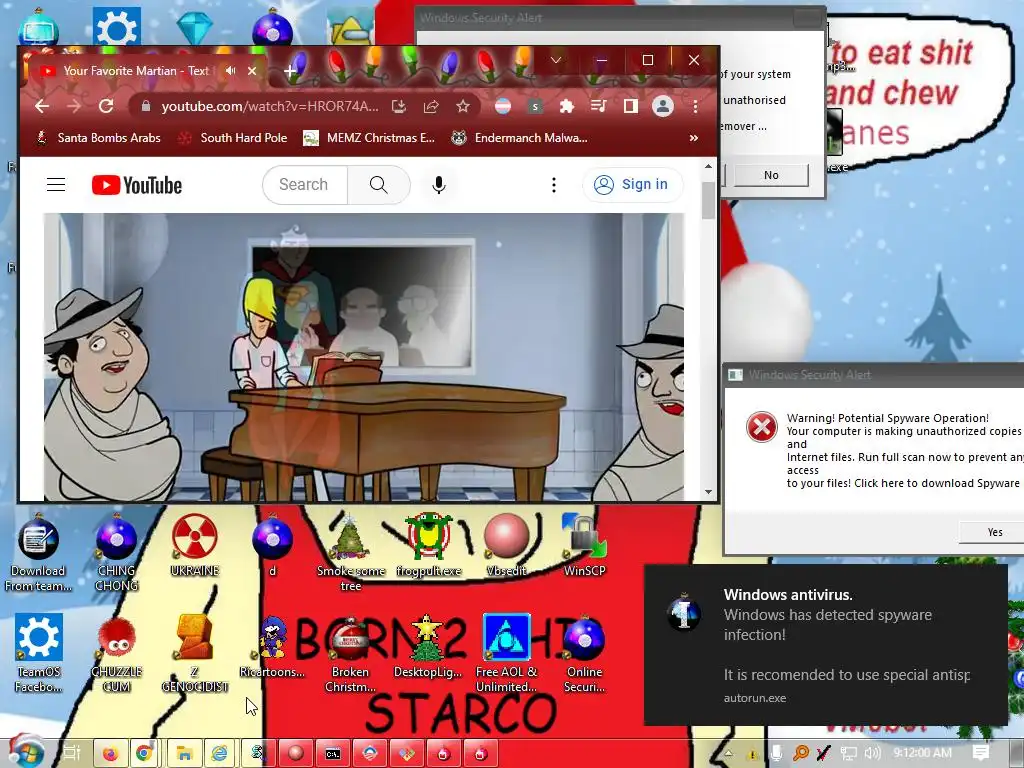Show hidden system tray icons
Image resolution: width=1024 pixels, height=768 pixels.
click(728, 754)
